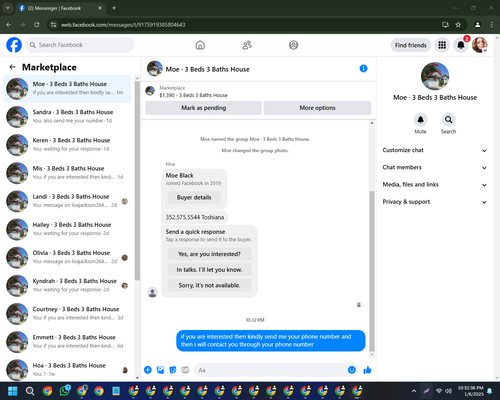Screen dimensions: 500x400
Task: Open Landi - 3 Beds 3 Baths House chat
Action: [67, 201]
